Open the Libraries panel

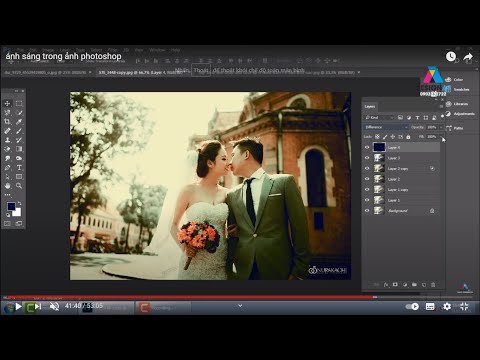click(x=457, y=104)
